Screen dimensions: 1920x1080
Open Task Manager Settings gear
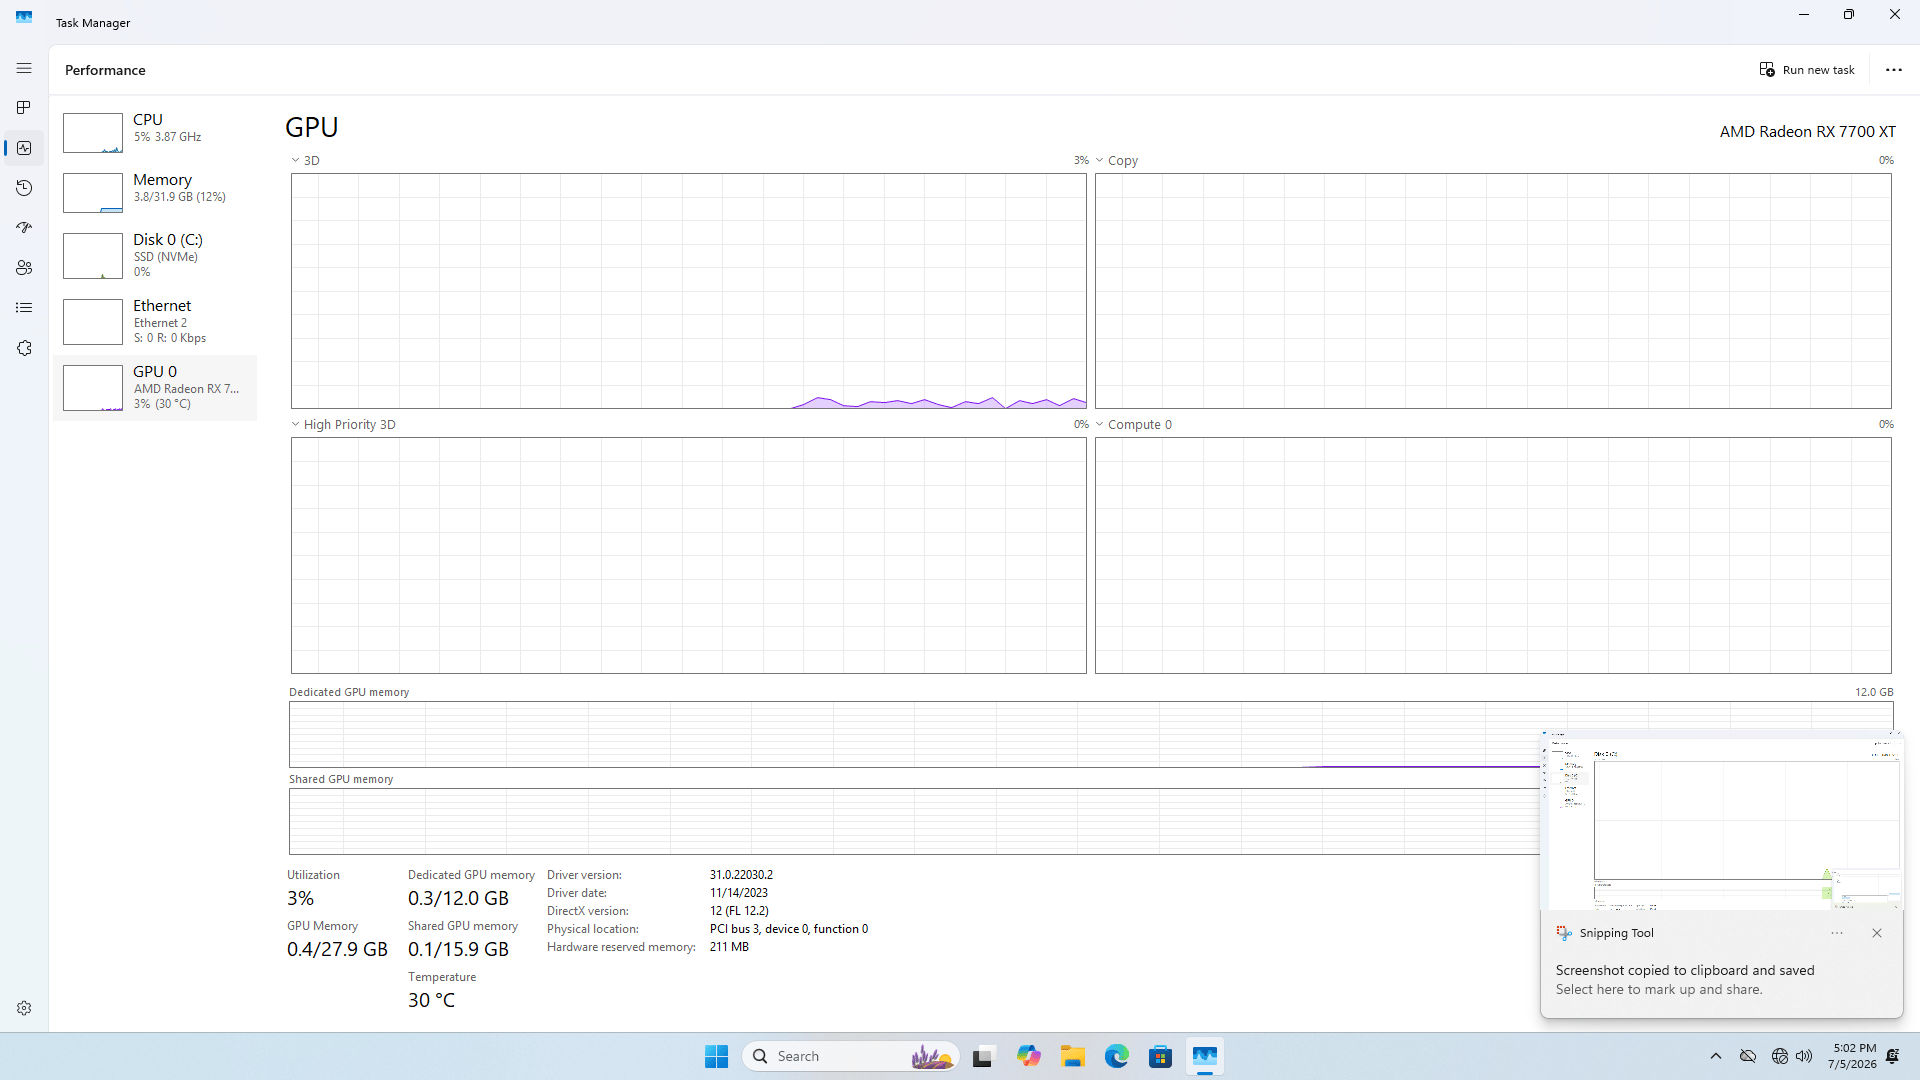pos(24,1008)
